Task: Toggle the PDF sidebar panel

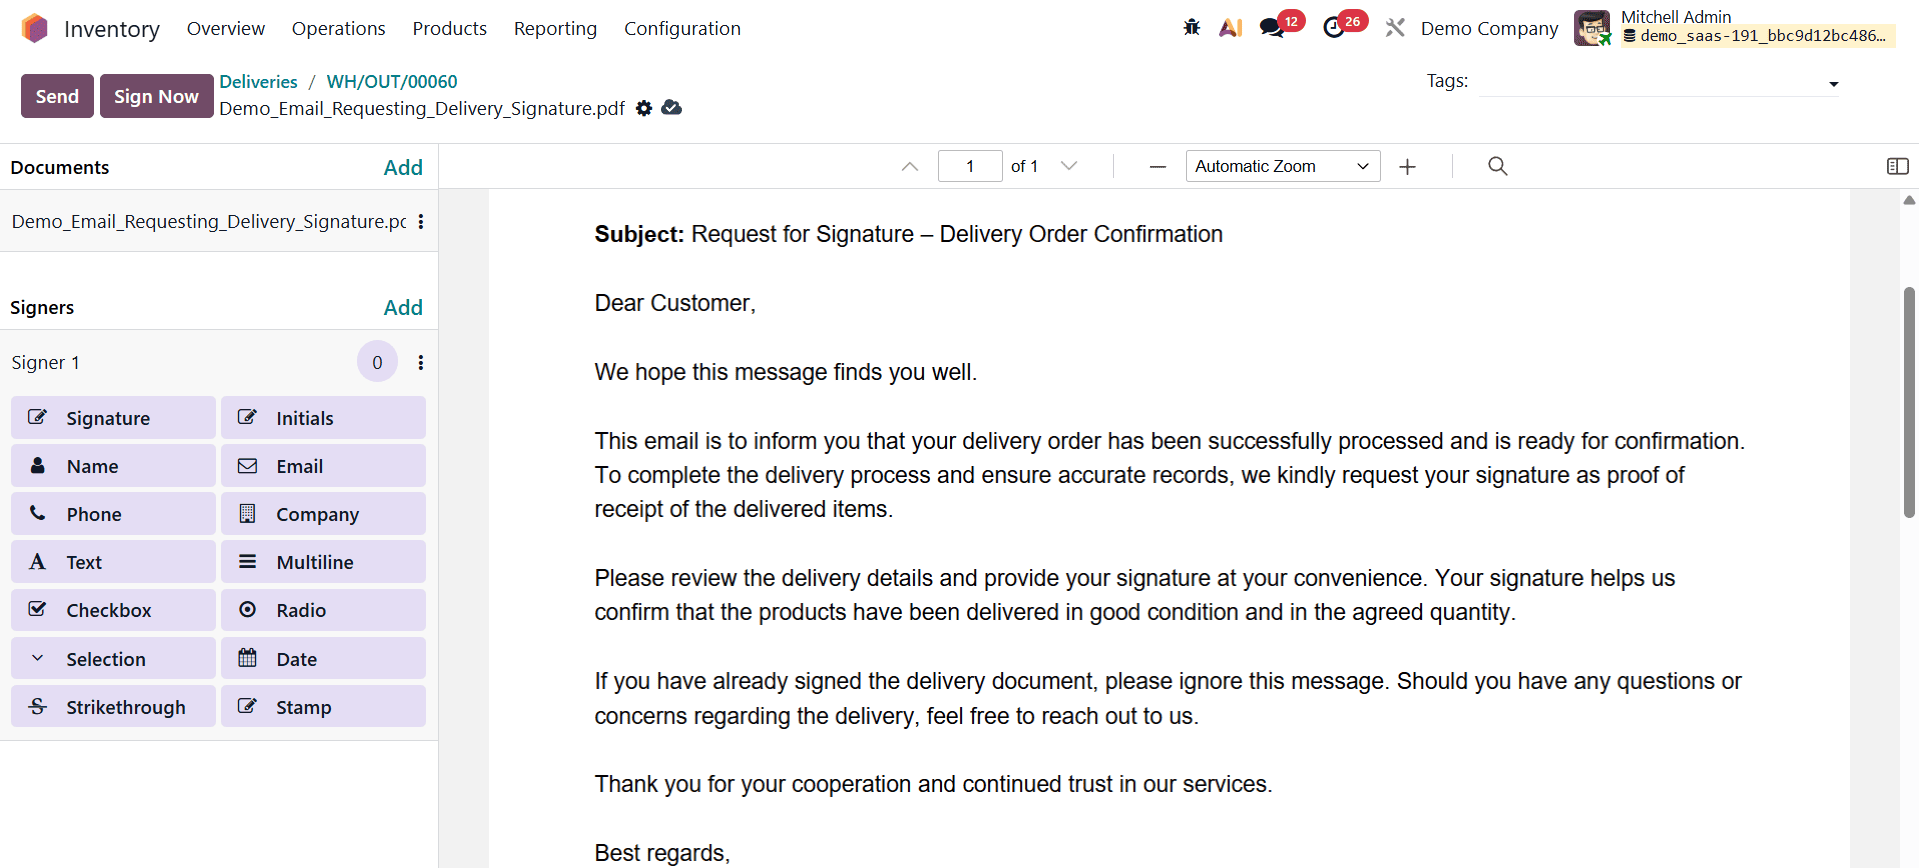Action: [1898, 166]
